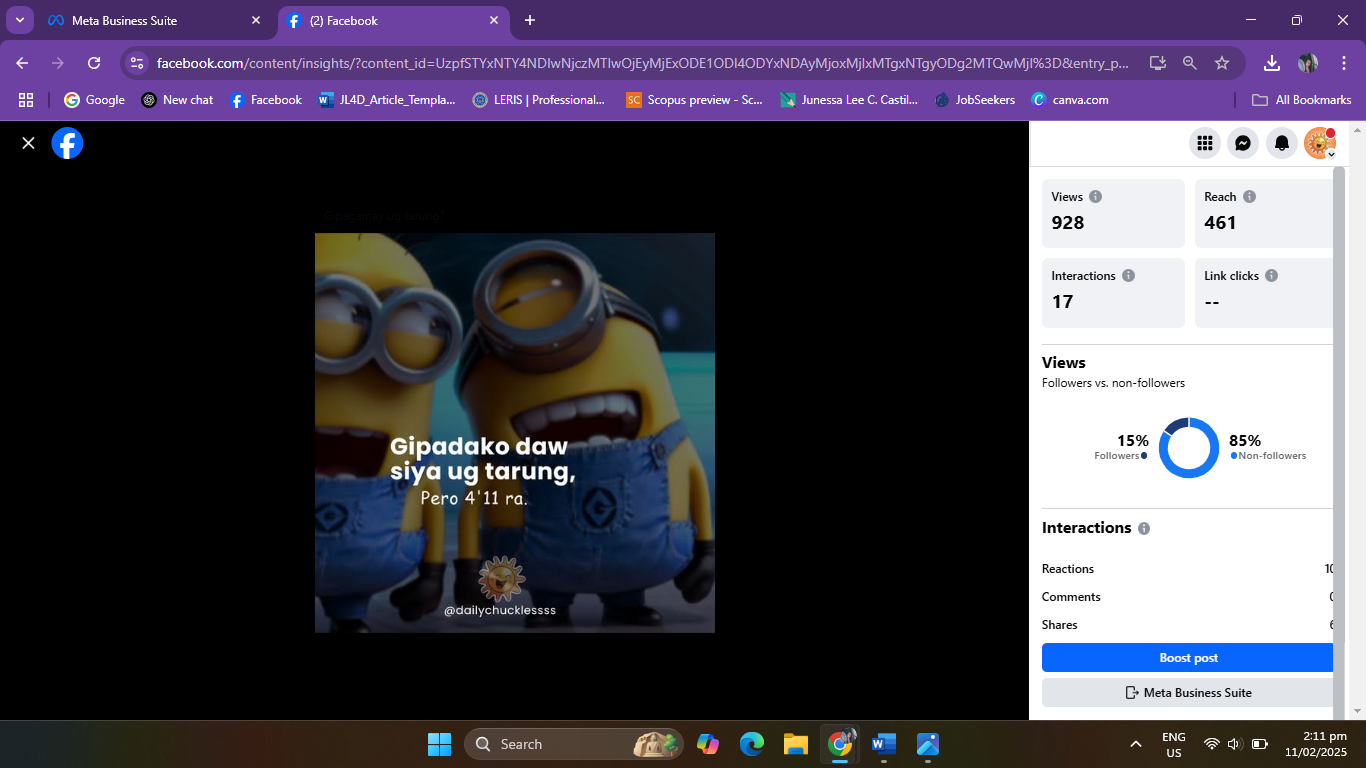
Task: Open the notifications bell
Action: click(x=1281, y=143)
